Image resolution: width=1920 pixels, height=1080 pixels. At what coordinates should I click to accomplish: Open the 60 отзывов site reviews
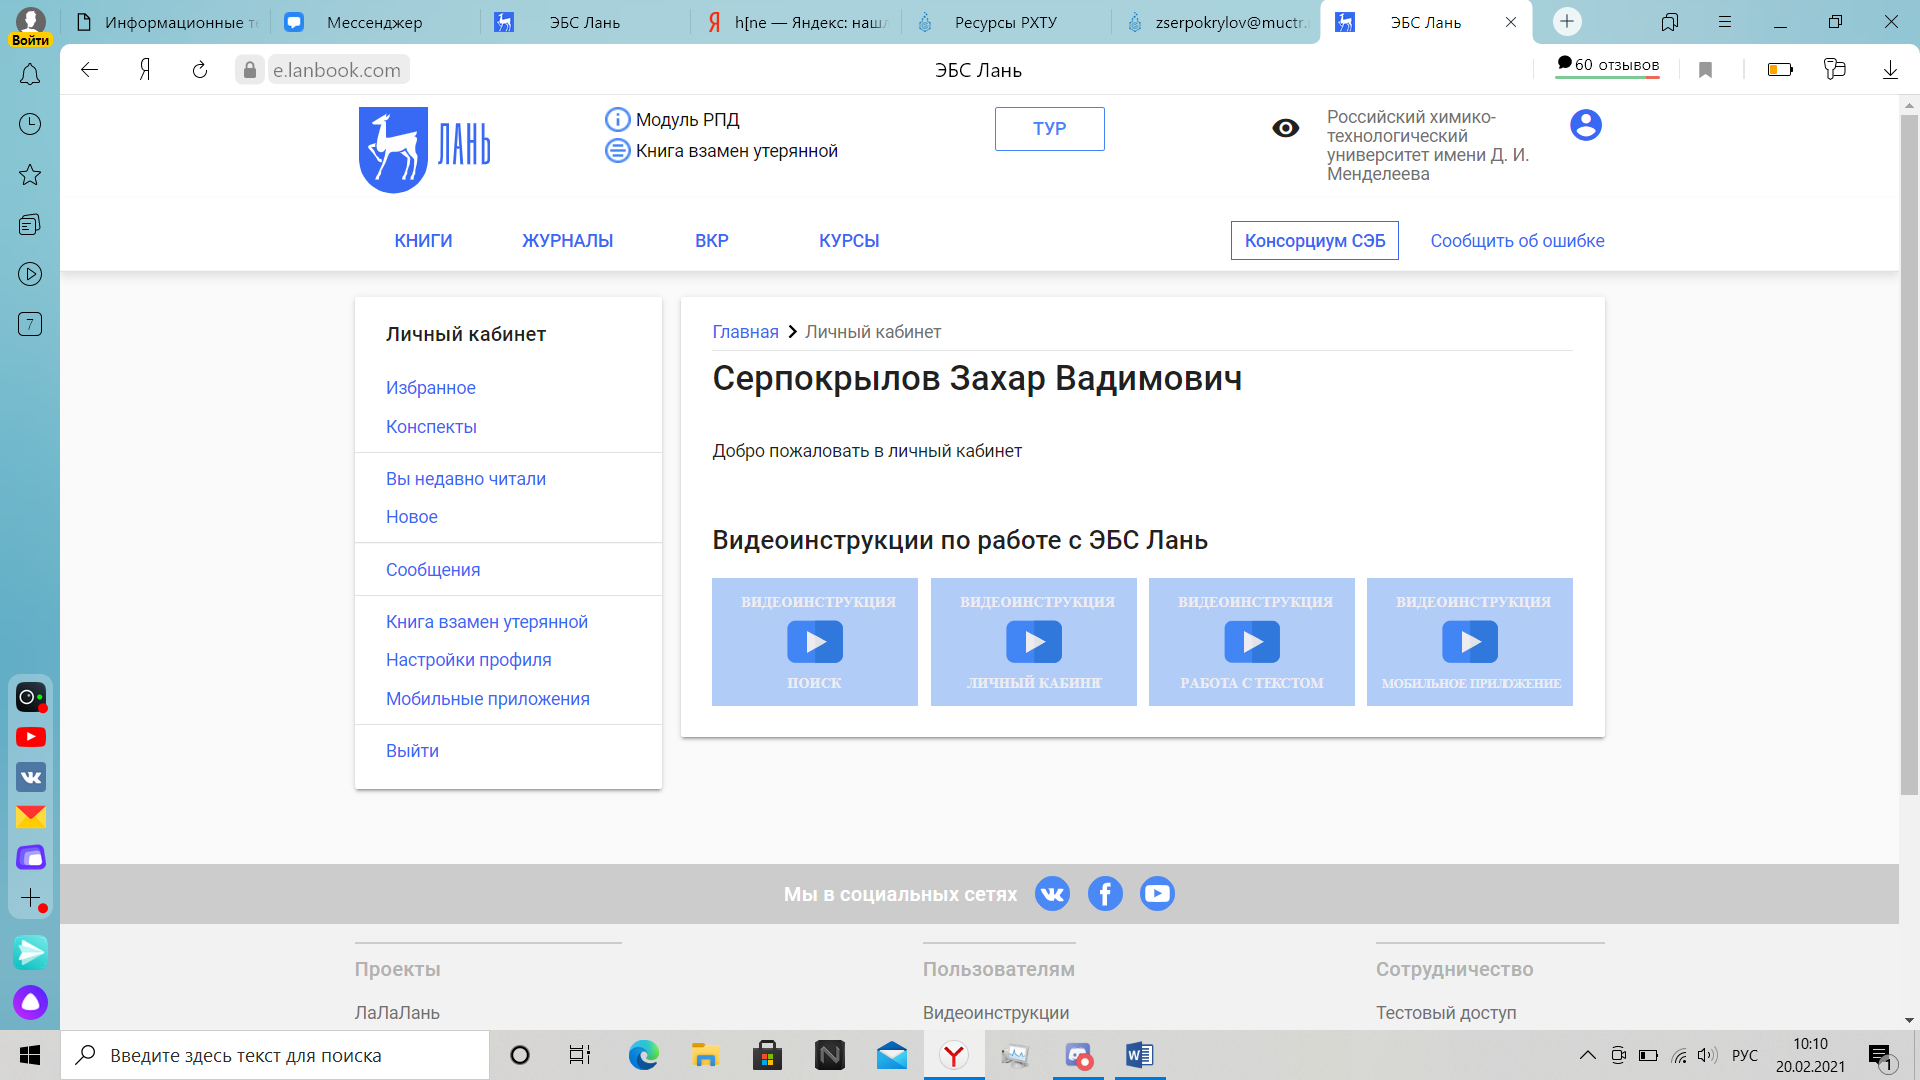pyautogui.click(x=1608, y=66)
